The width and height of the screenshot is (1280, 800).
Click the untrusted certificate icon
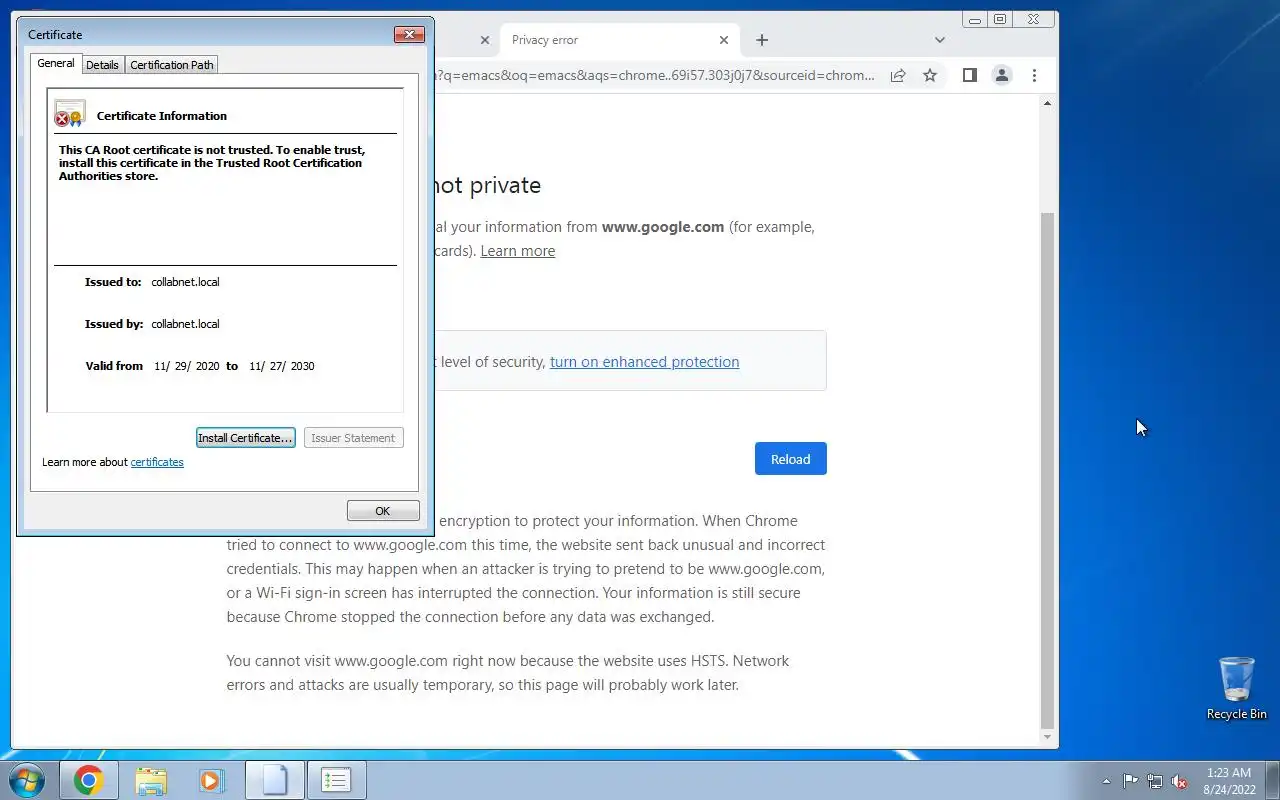[x=69, y=114]
